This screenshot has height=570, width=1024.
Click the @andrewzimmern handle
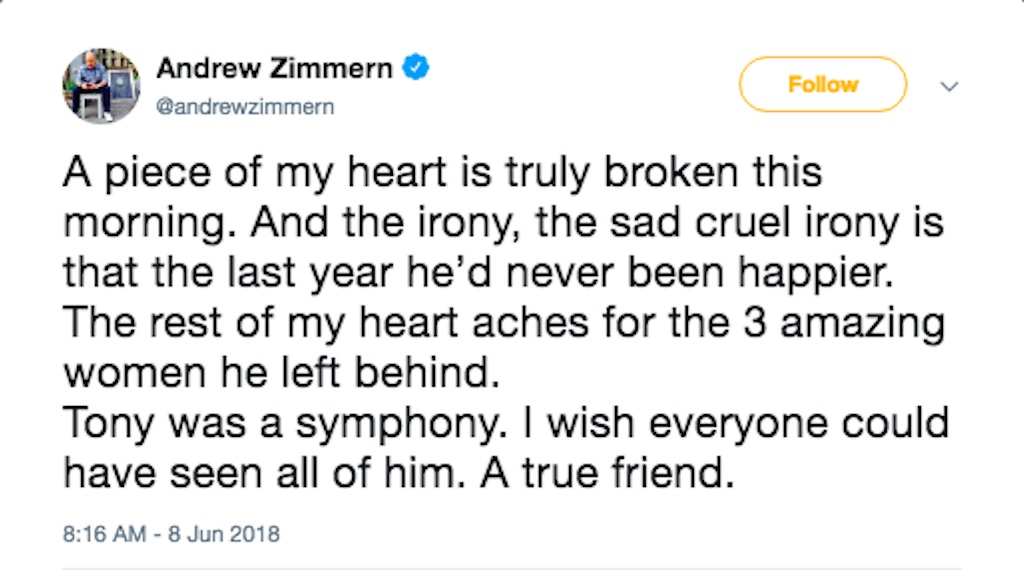pyautogui.click(x=244, y=106)
